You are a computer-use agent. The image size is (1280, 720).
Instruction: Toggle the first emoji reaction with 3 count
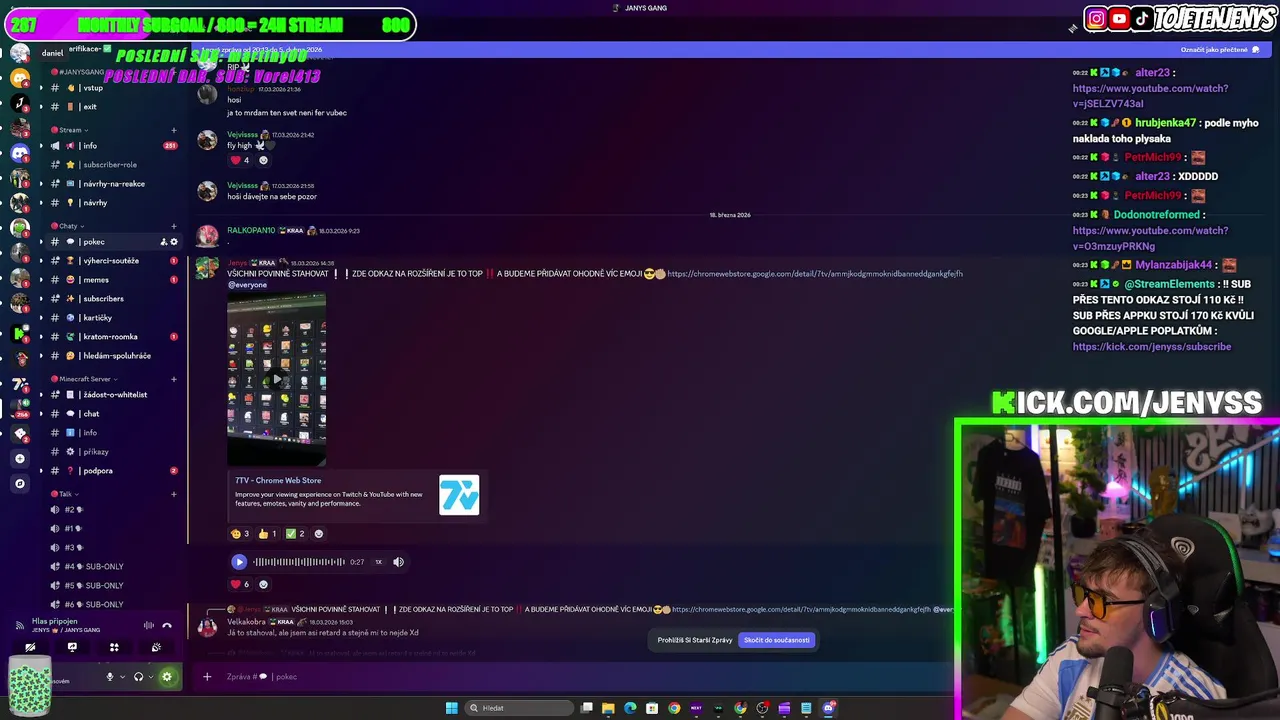(x=240, y=534)
